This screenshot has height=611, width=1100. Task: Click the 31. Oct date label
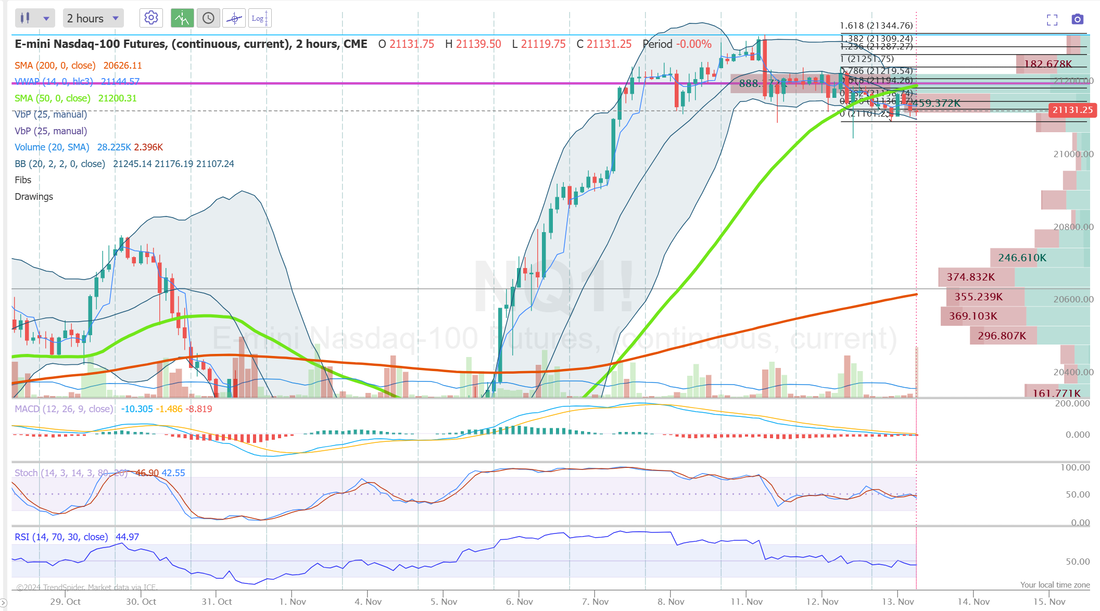217,601
